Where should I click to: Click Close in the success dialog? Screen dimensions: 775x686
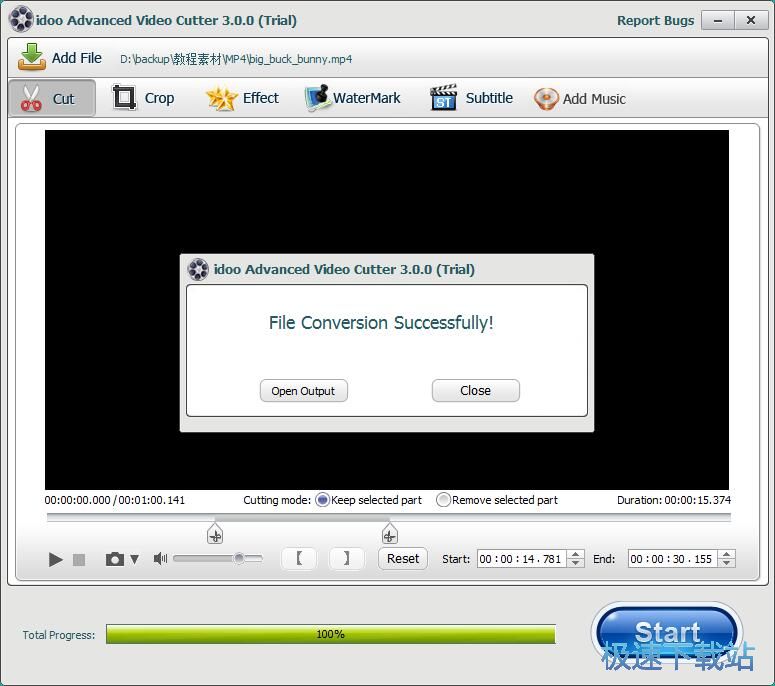[x=475, y=390]
